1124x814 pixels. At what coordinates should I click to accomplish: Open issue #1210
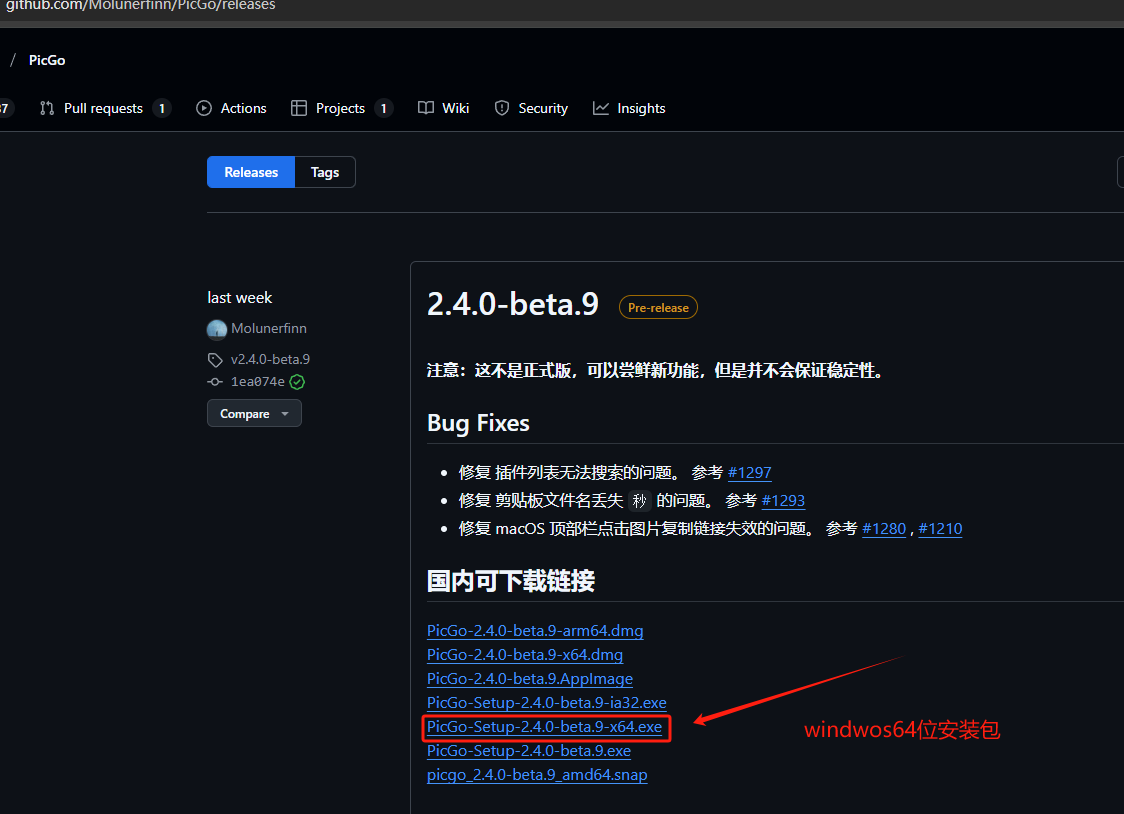click(x=940, y=529)
